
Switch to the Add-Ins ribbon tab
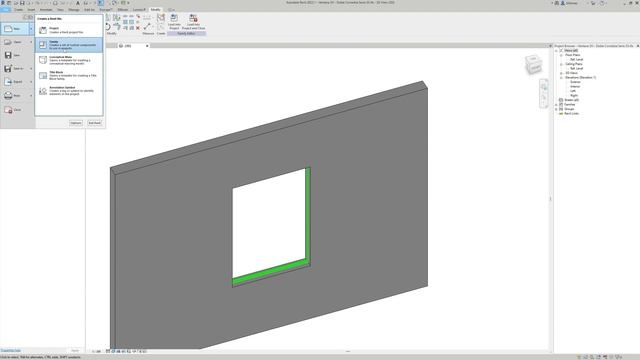[x=89, y=9]
